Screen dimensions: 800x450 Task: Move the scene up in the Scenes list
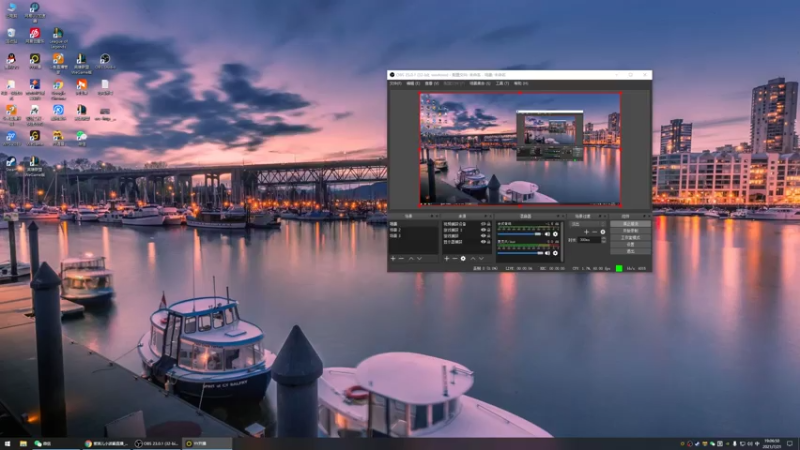point(411,259)
